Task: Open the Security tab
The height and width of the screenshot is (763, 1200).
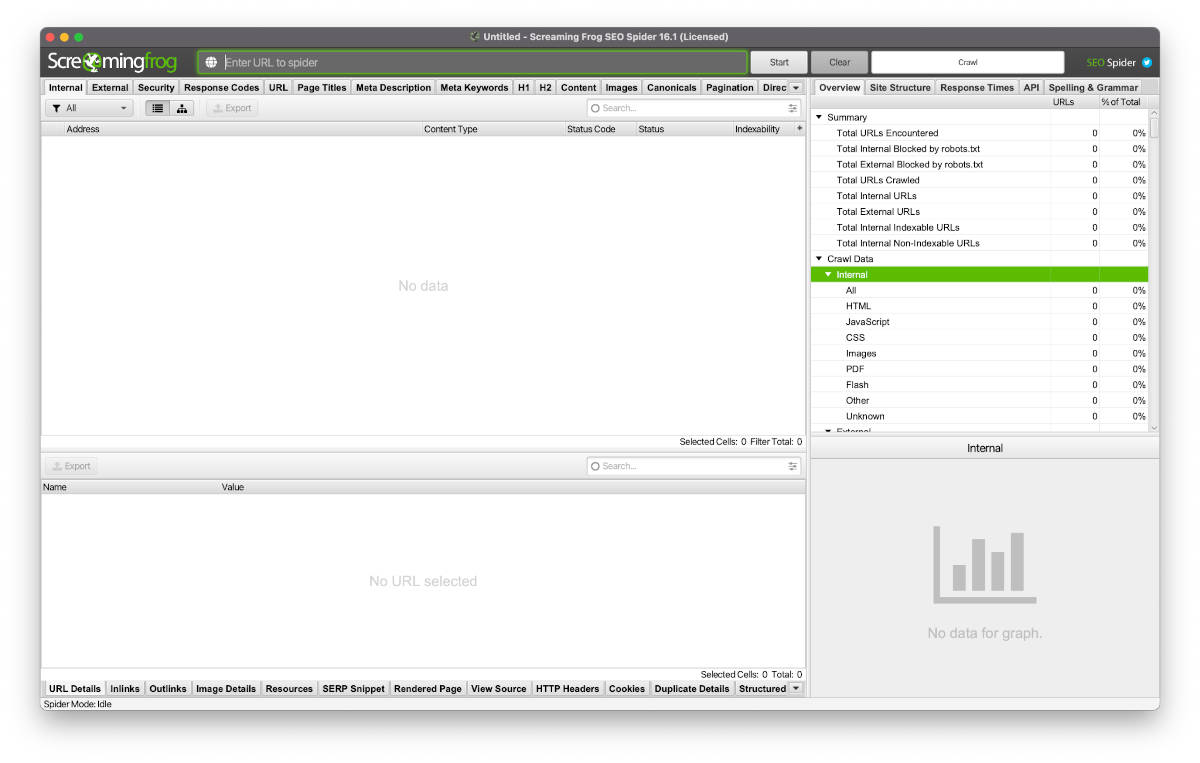Action: tap(156, 88)
